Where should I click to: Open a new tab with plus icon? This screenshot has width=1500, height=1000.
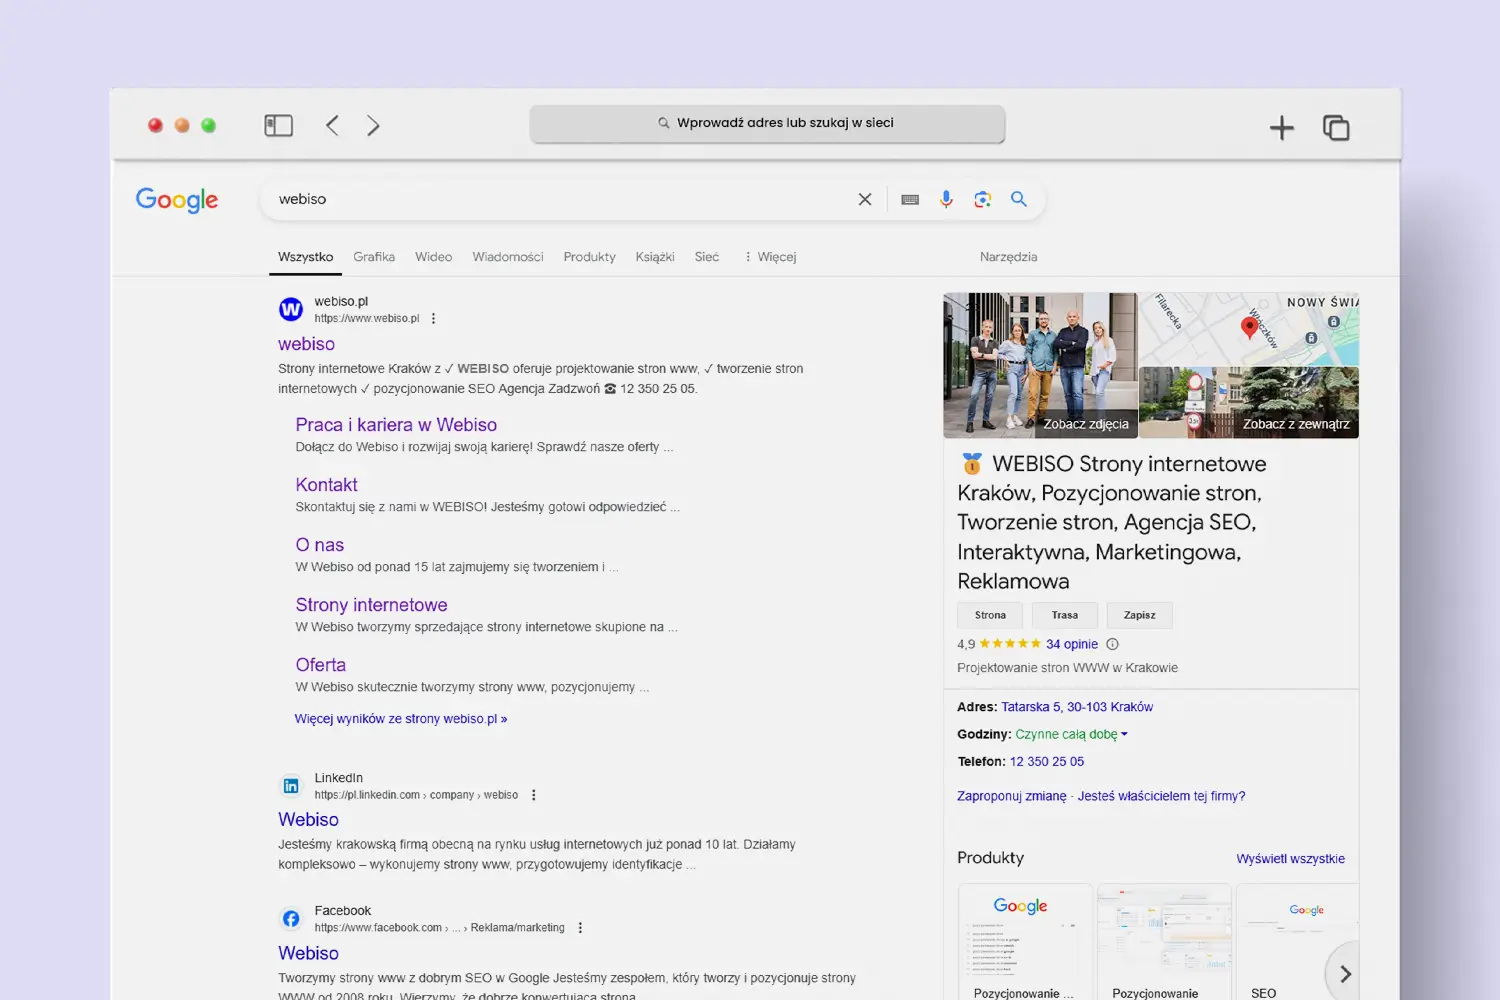1281,127
